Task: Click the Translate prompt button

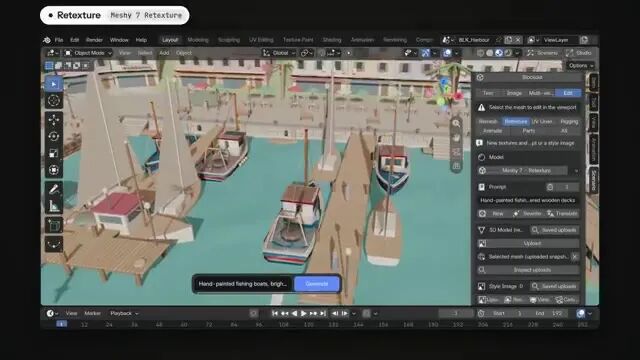Action: [562, 213]
